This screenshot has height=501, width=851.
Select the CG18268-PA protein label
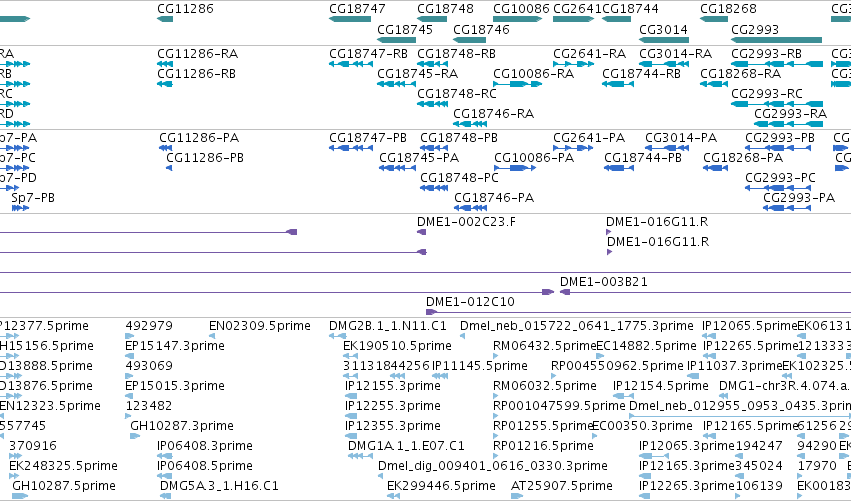click(743, 158)
